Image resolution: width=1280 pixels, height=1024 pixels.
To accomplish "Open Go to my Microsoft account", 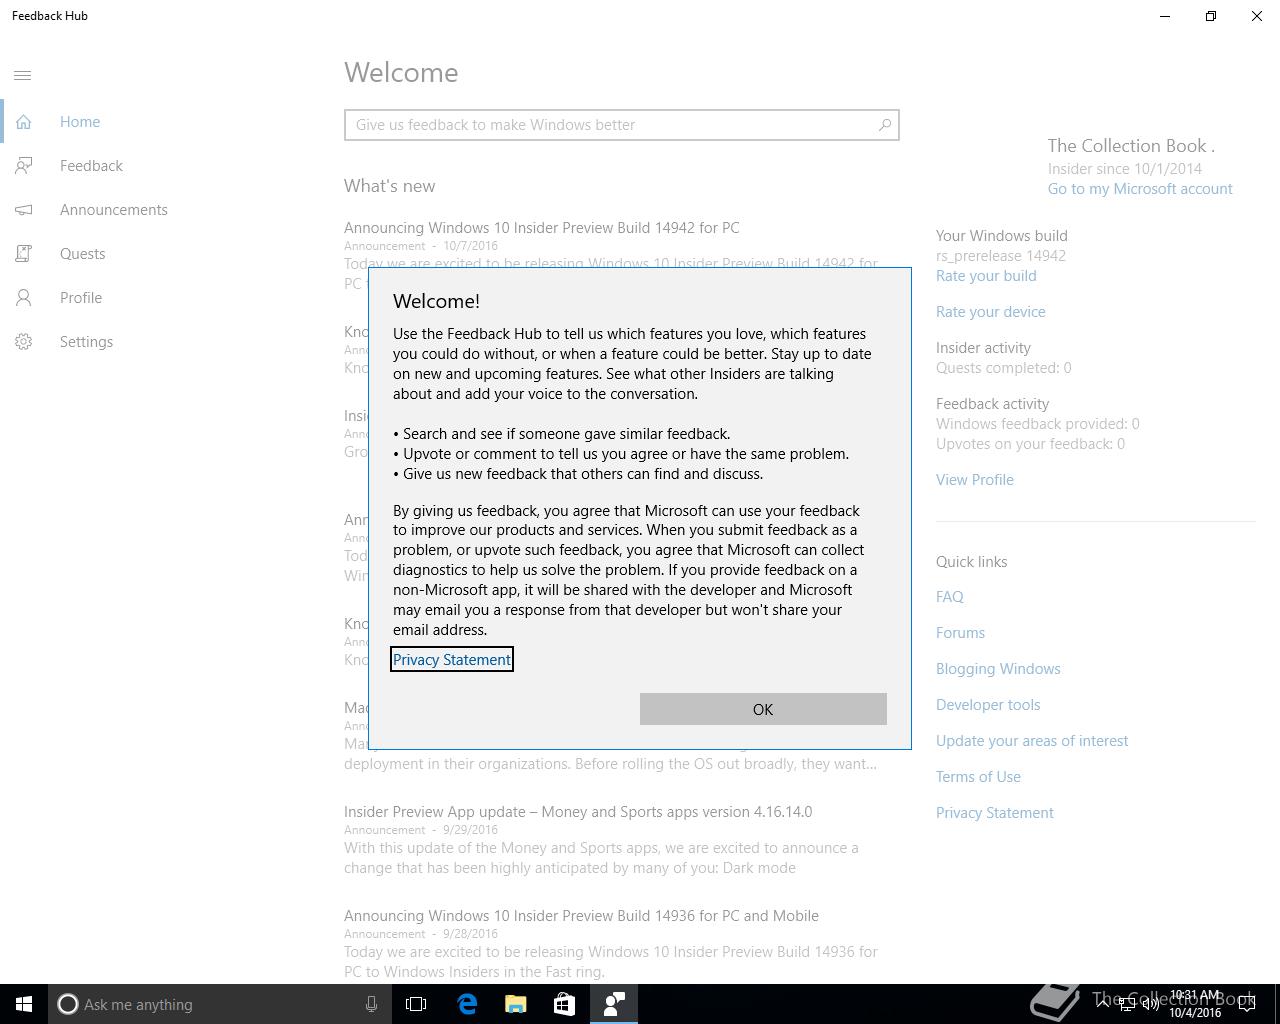I will point(1140,189).
